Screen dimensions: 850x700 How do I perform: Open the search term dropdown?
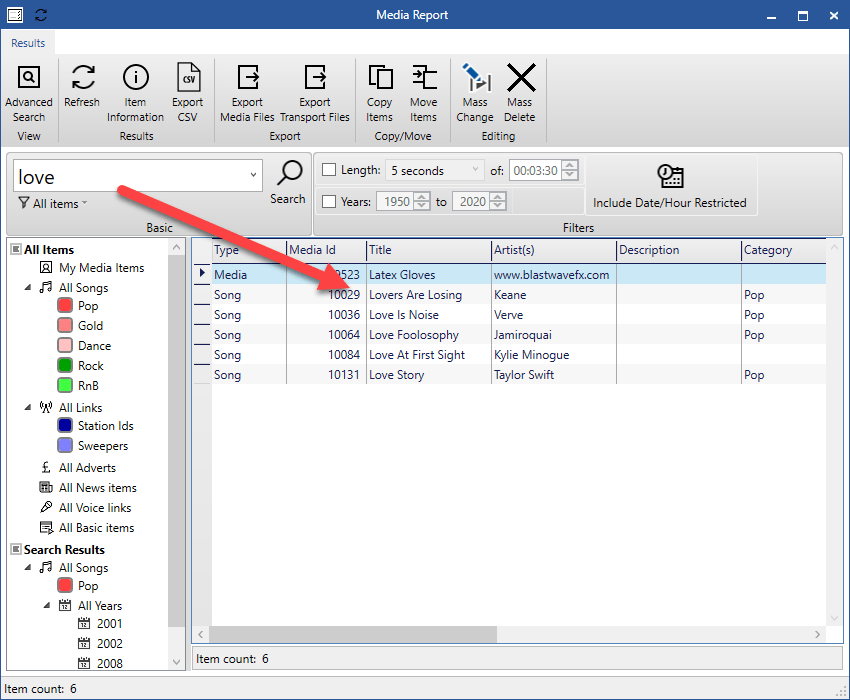(253, 175)
